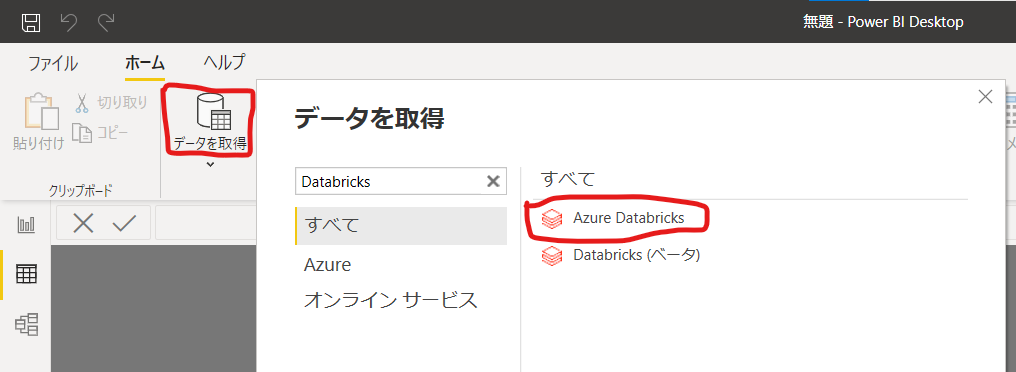1016x372 pixels.
Task: Click the formula bar input area
Action: coord(206,224)
